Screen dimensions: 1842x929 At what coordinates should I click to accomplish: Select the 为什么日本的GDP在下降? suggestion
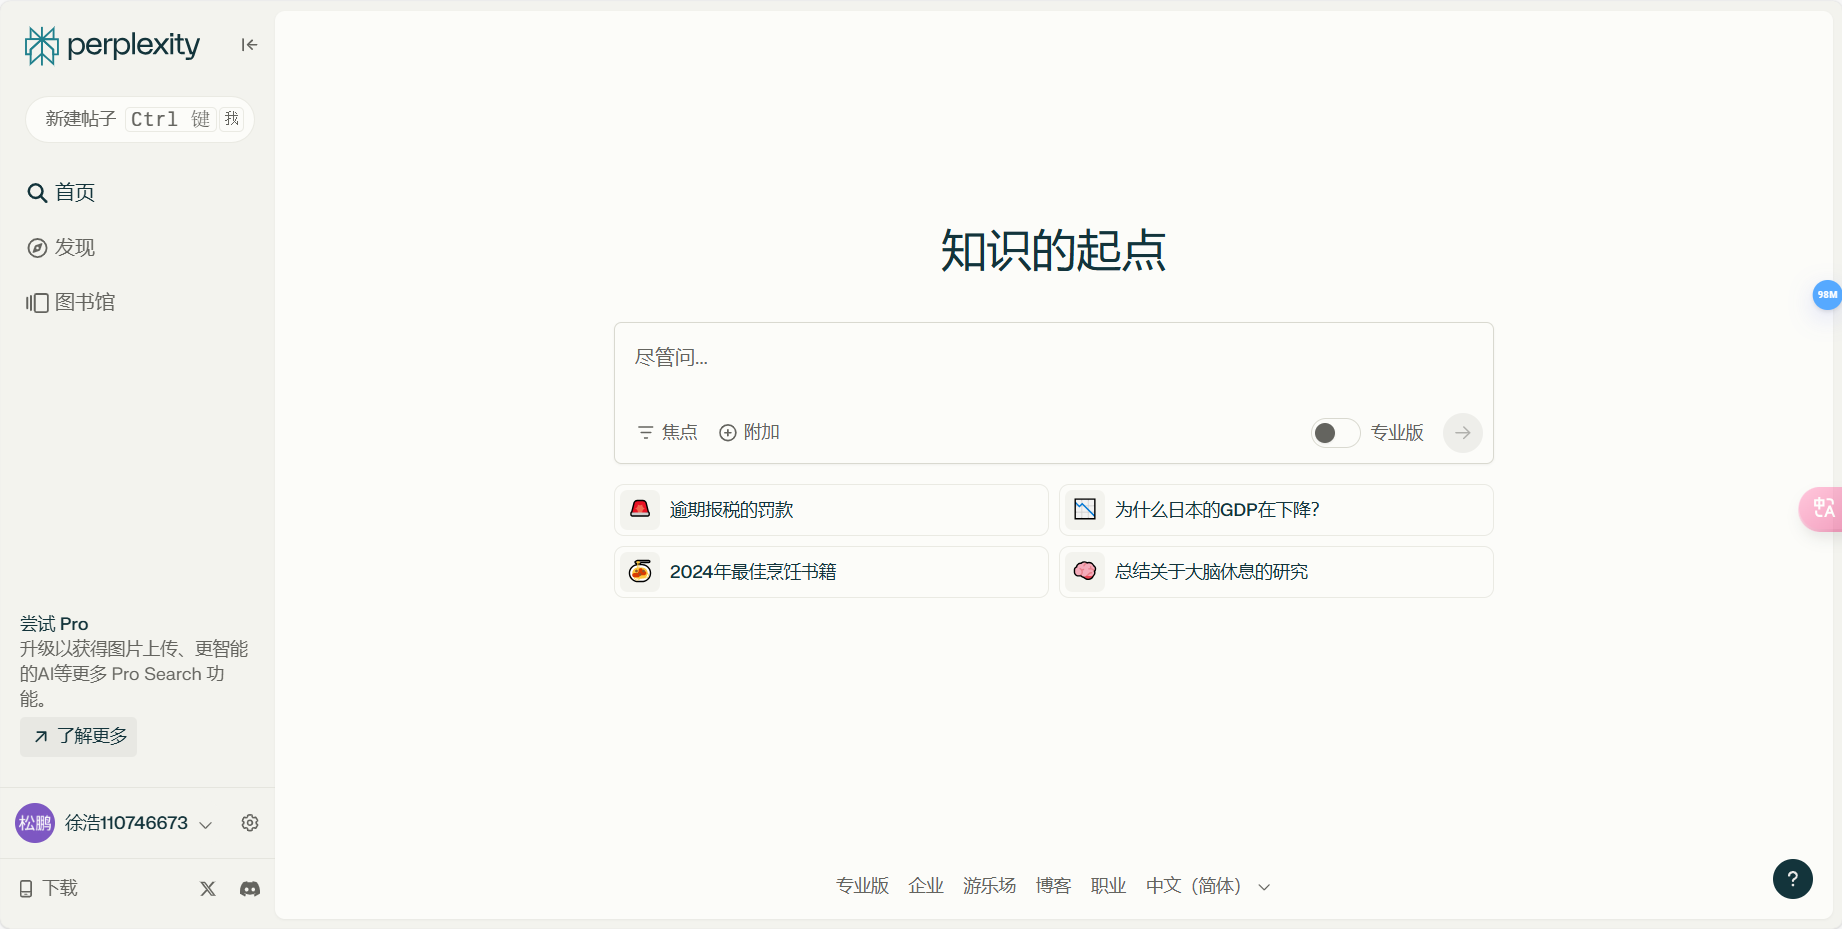pyautogui.click(x=1275, y=510)
